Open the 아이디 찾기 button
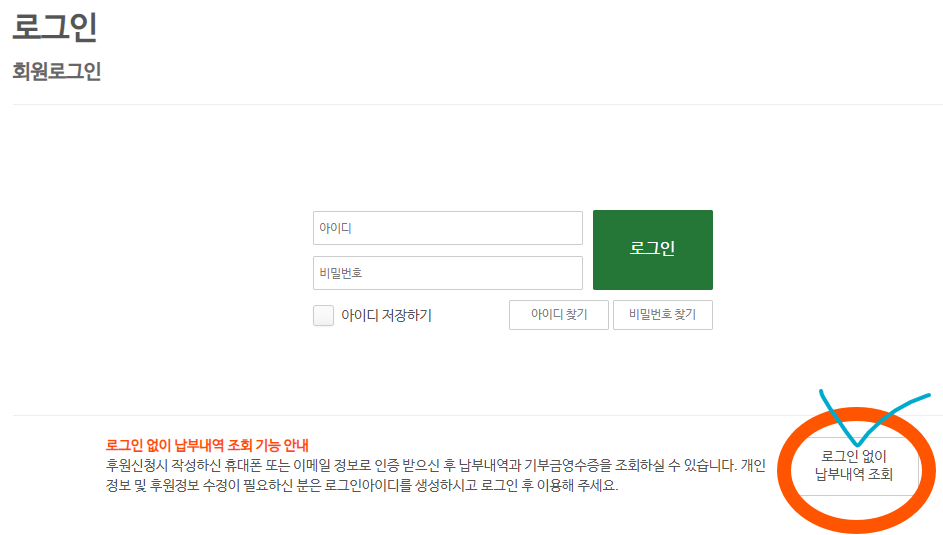This screenshot has height=535, width=943. (x=558, y=315)
